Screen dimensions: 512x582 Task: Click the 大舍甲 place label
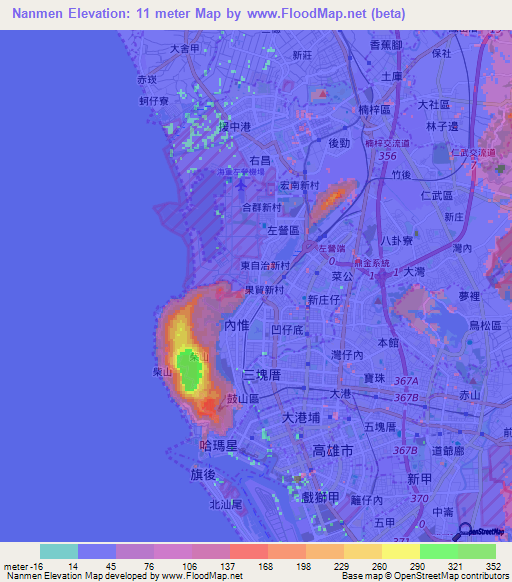click(185, 49)
